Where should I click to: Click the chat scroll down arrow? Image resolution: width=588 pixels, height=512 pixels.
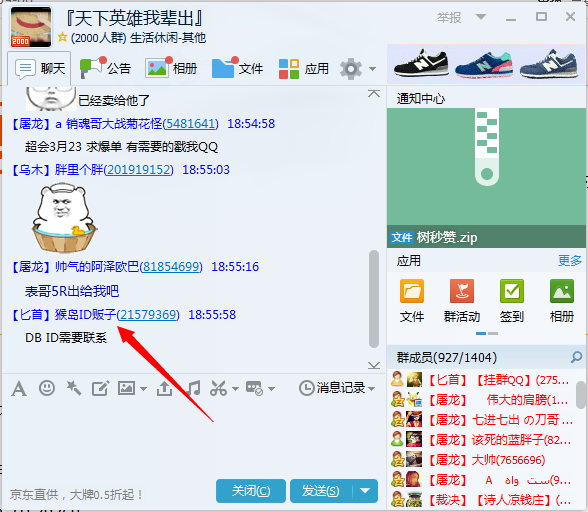[x=374, y=365]
